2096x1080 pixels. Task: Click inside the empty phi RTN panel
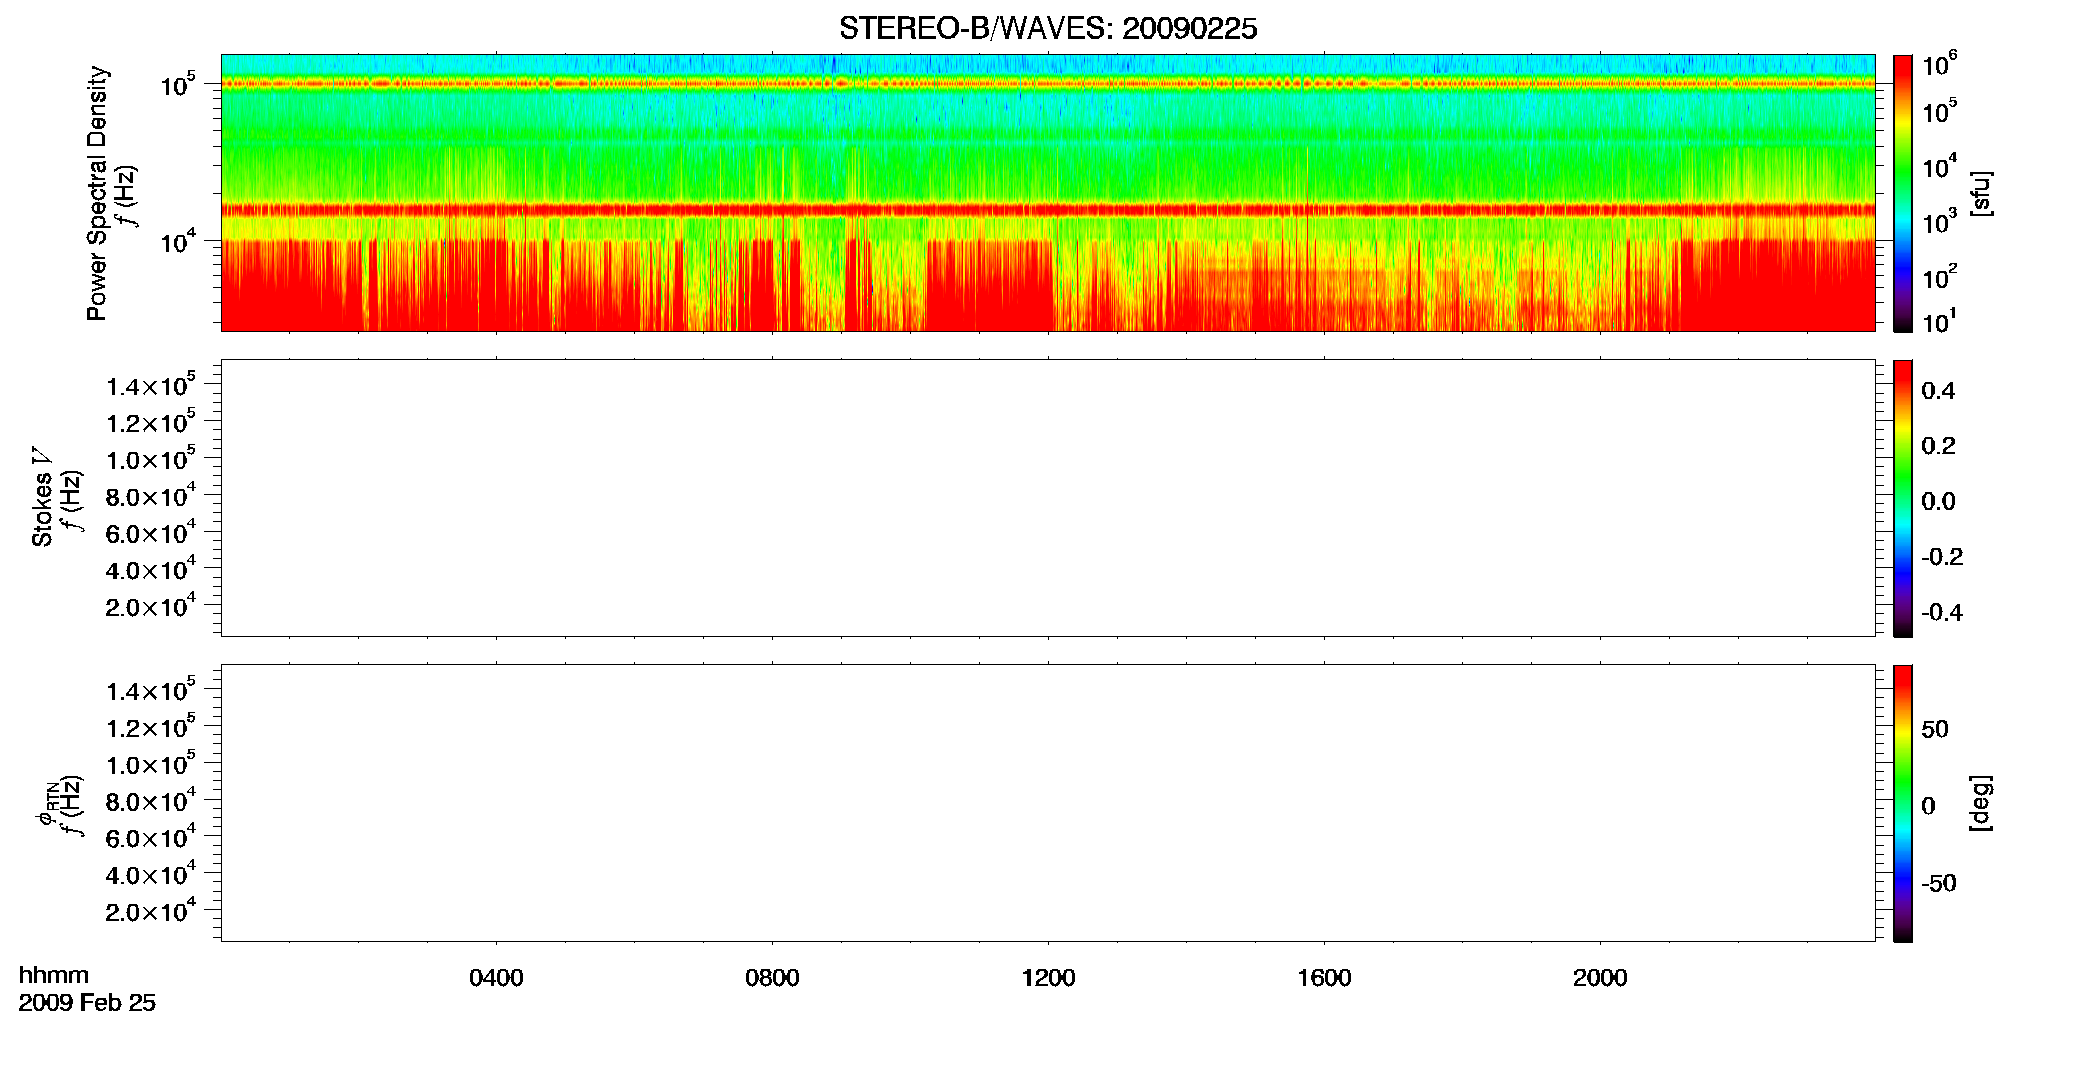click(x=1048, y=803)
